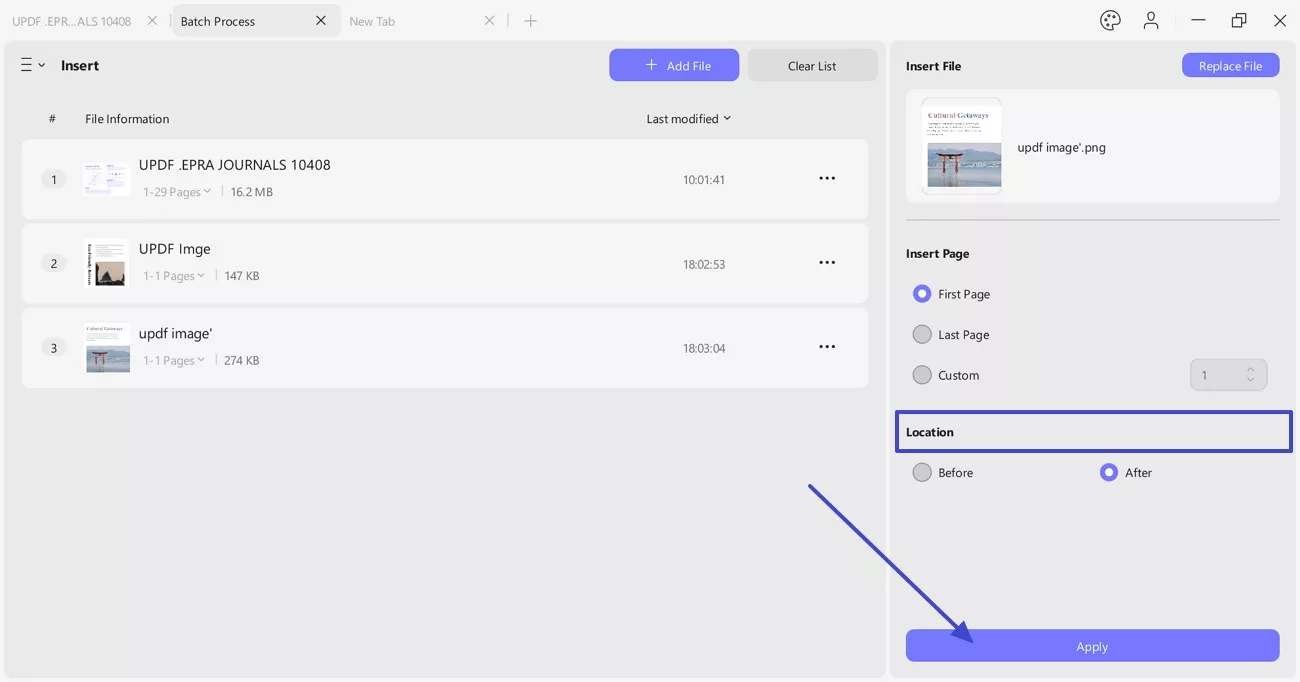This screenshot has height=682, width=1300.
Task: Click the Replace File button
Action: (1231, 66)
